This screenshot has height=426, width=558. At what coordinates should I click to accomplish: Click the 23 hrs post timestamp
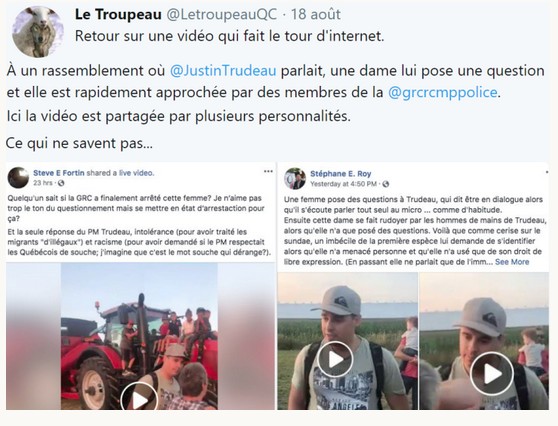coord(43,183)
